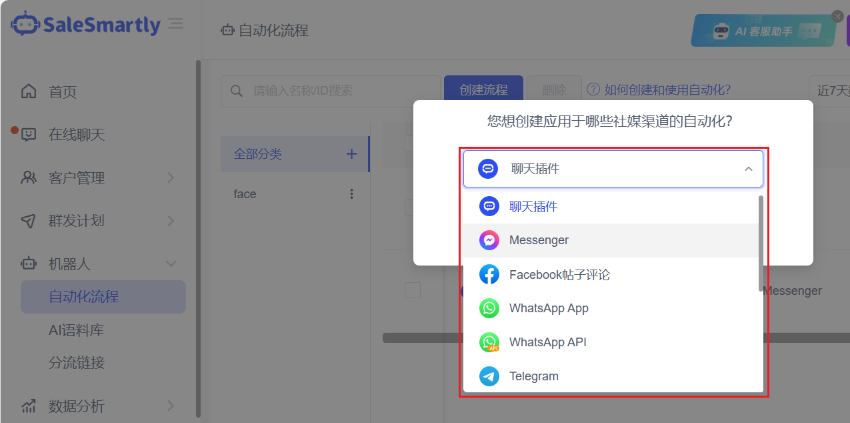
Task: Click the Telegram icon in the list
Action: click(x=489, y=376)
